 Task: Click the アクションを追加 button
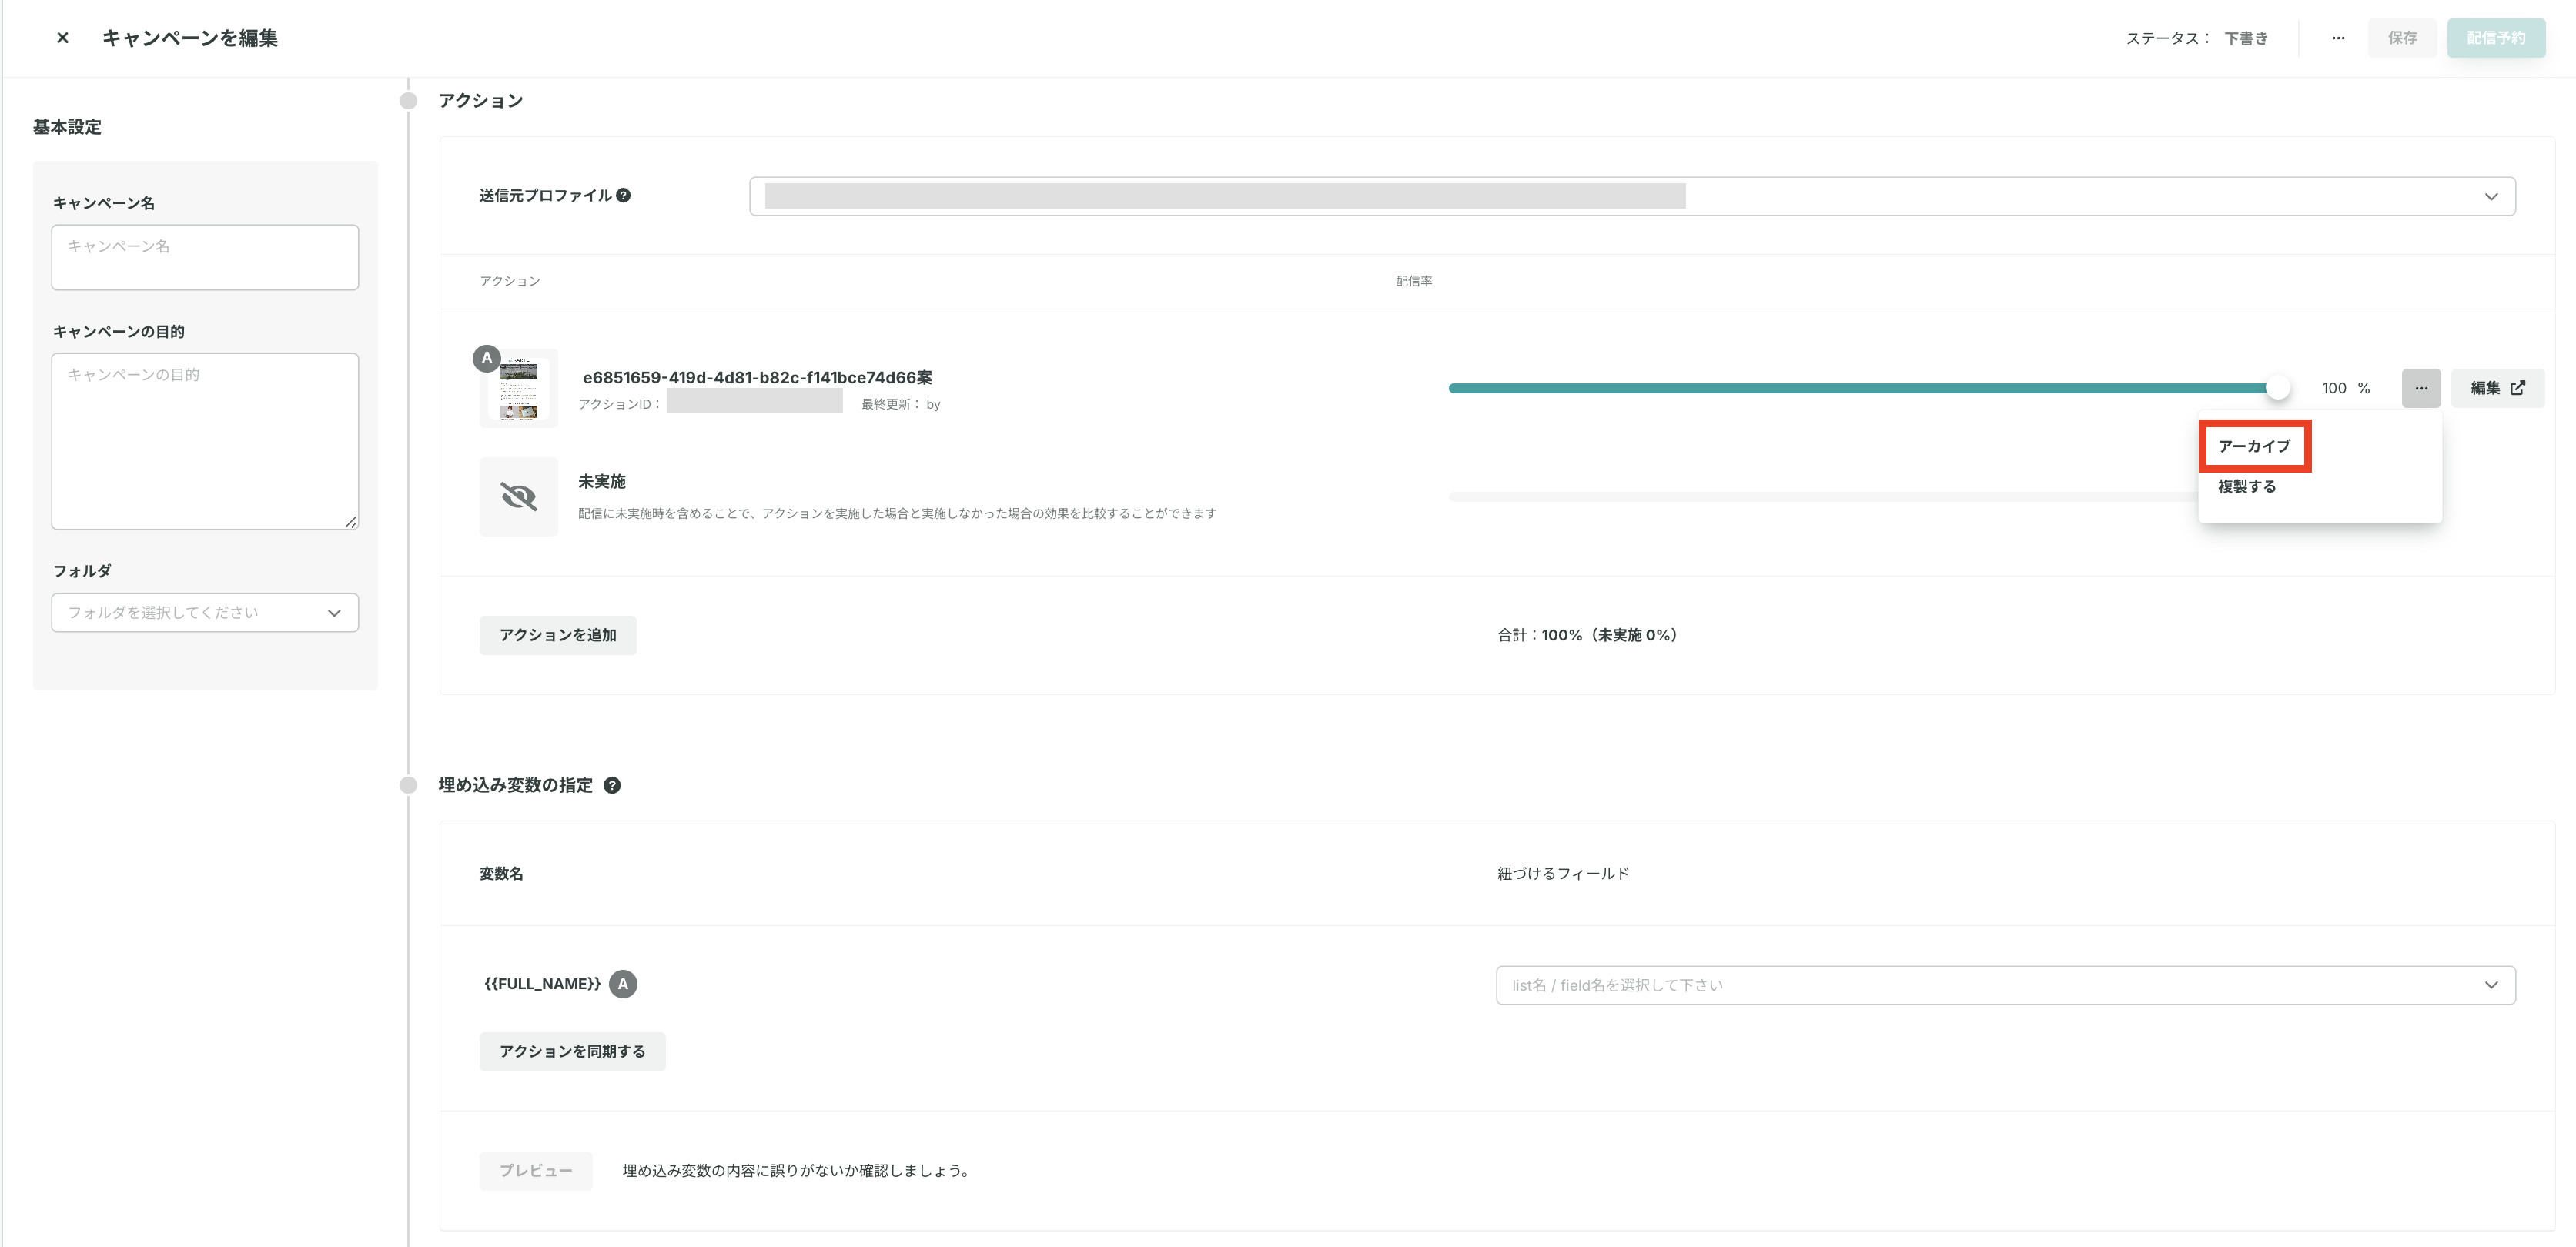(558, 636)
